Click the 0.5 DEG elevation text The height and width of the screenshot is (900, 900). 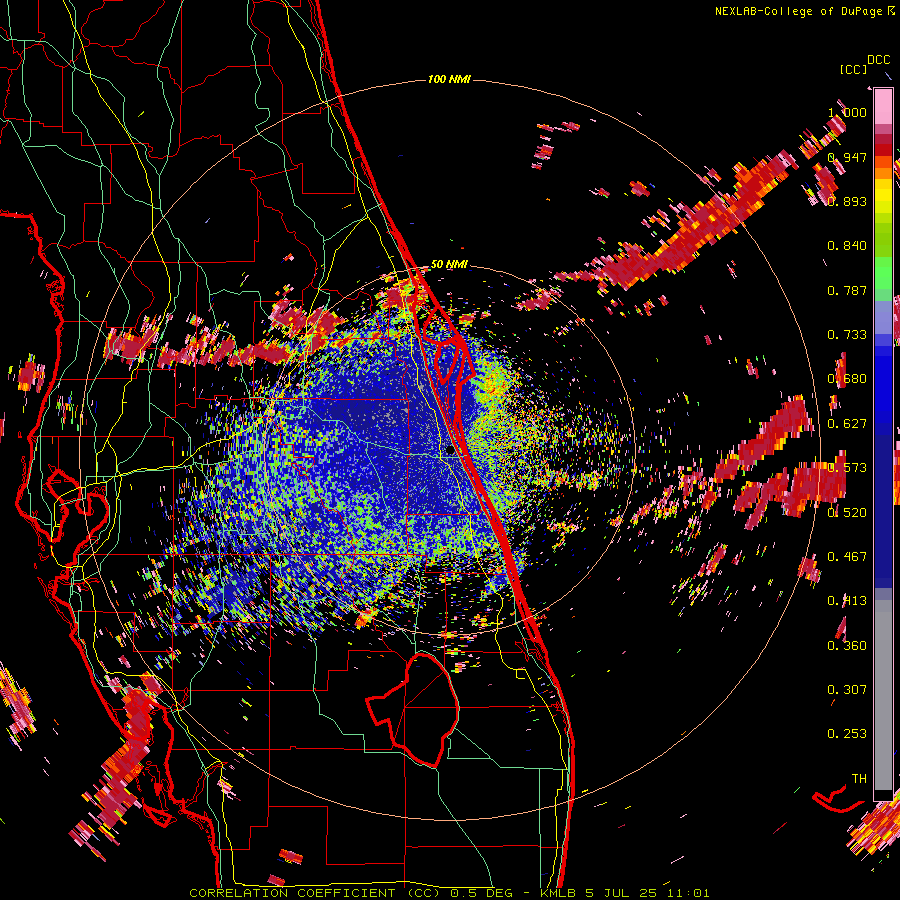click(482, 893)
